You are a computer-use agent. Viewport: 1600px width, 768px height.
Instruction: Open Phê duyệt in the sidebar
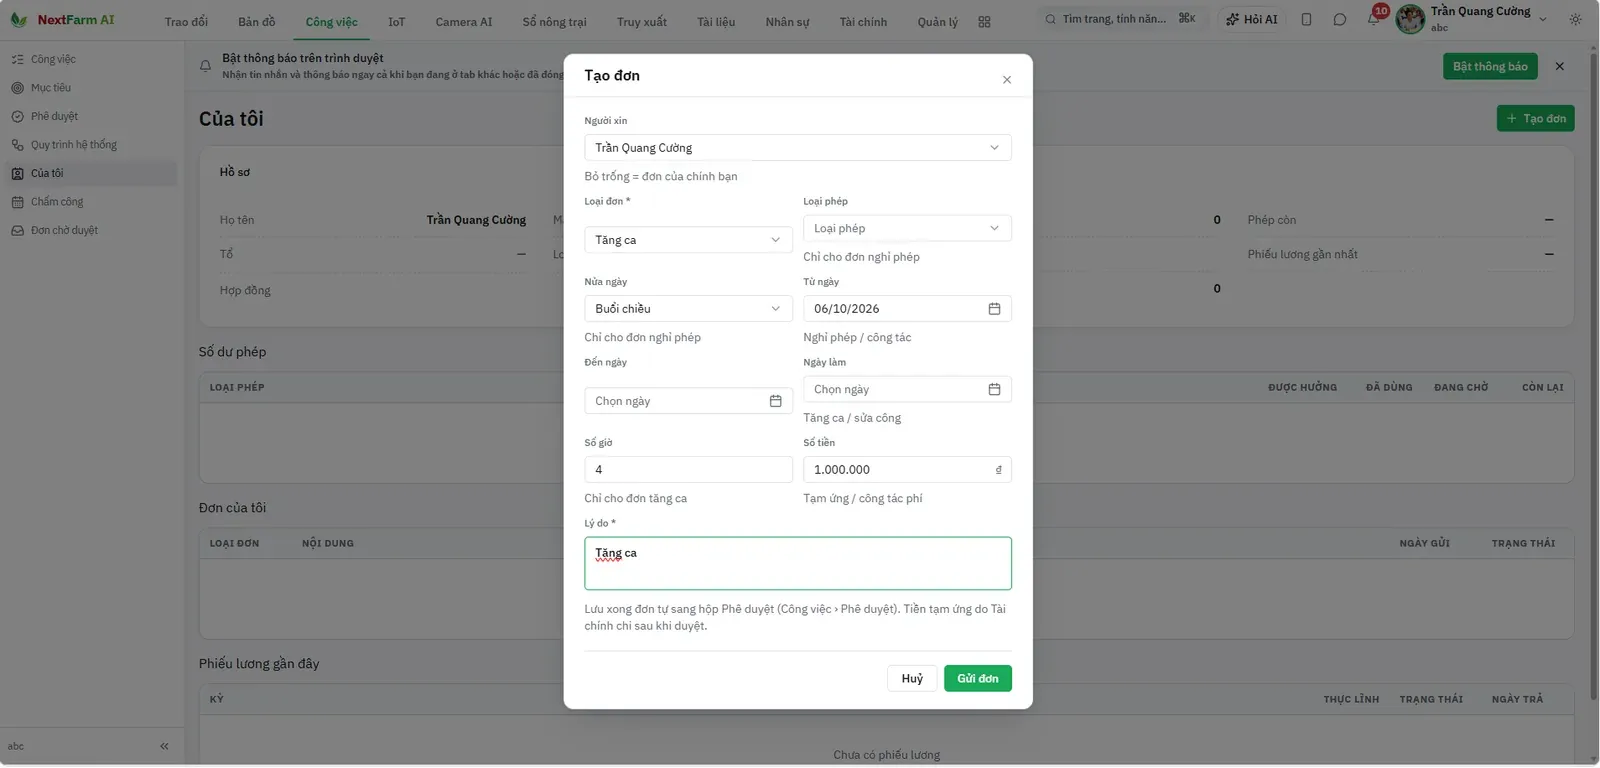pos(90,117)
